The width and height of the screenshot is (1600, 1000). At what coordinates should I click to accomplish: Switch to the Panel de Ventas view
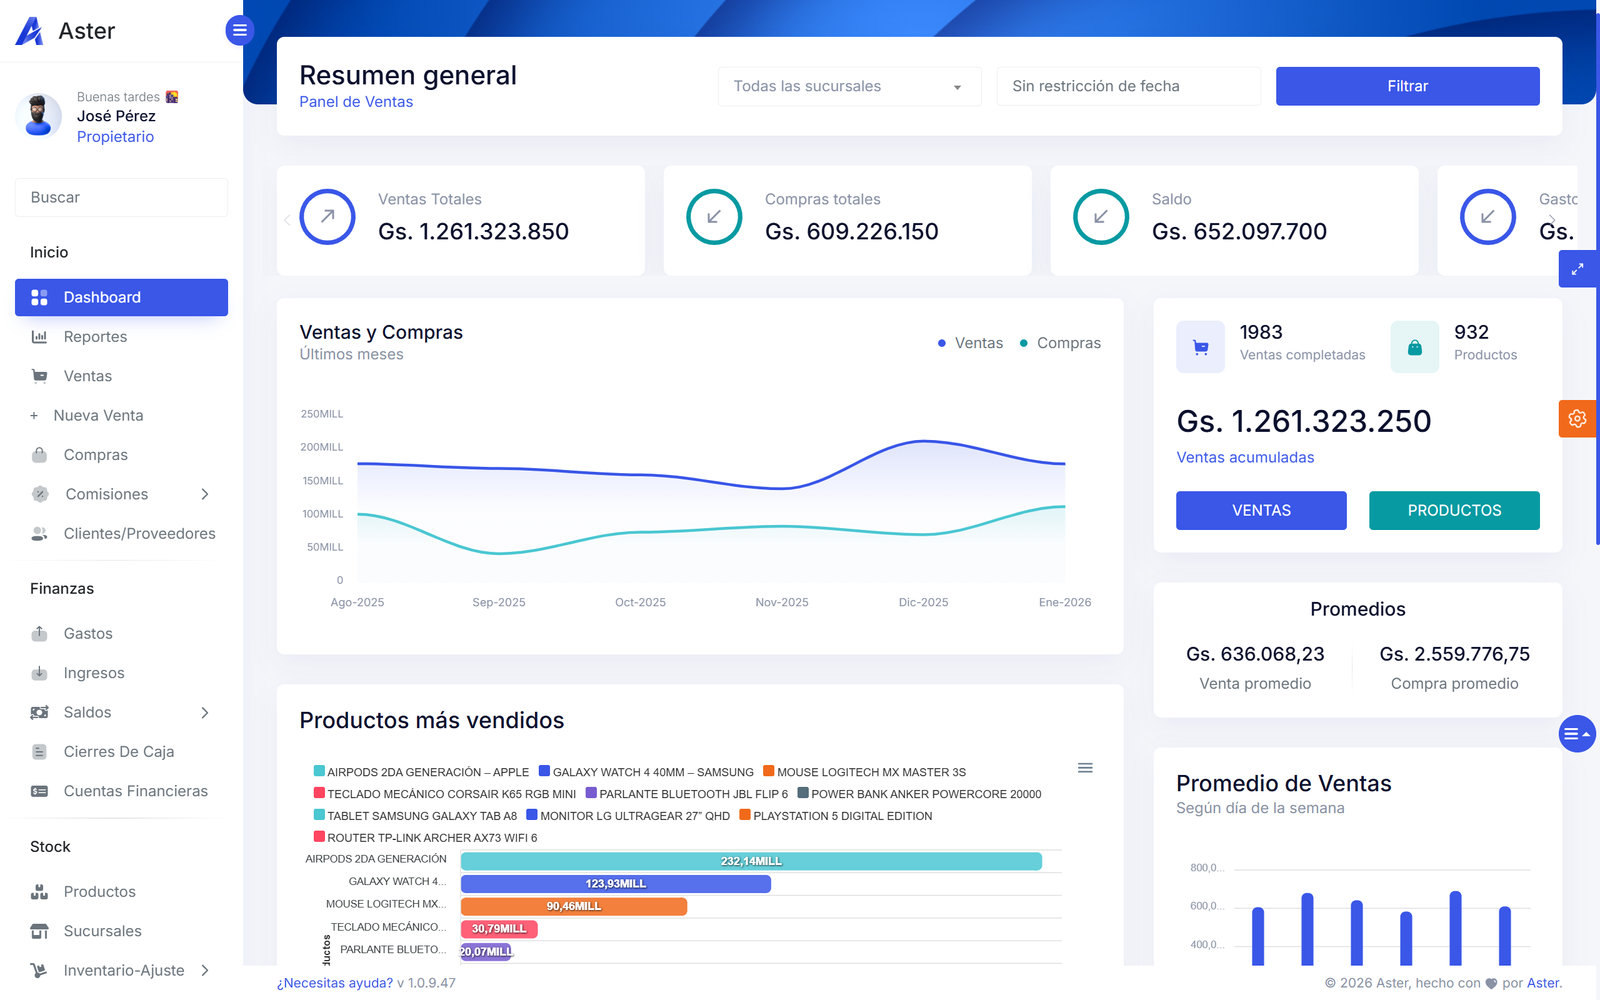[355, 101]
